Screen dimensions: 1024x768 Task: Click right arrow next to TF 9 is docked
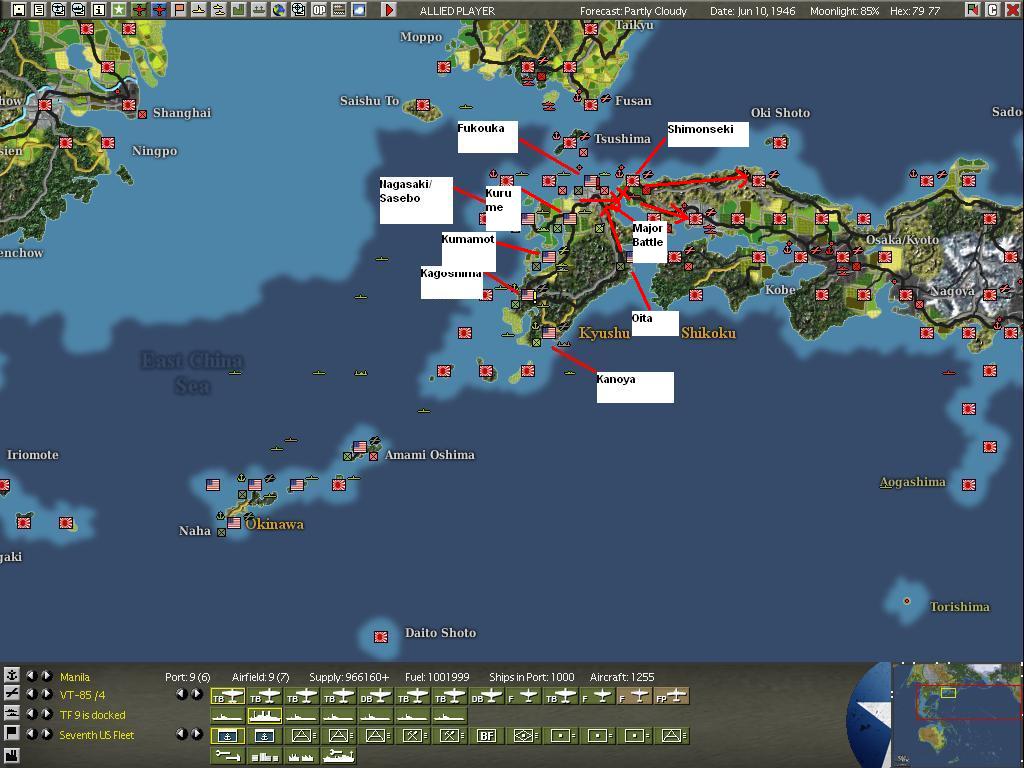(x=46, y=714)
